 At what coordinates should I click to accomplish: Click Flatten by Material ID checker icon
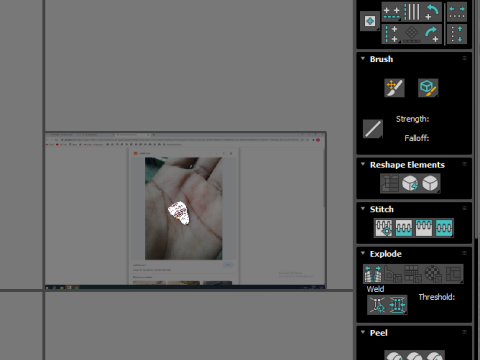pos(433,274)
